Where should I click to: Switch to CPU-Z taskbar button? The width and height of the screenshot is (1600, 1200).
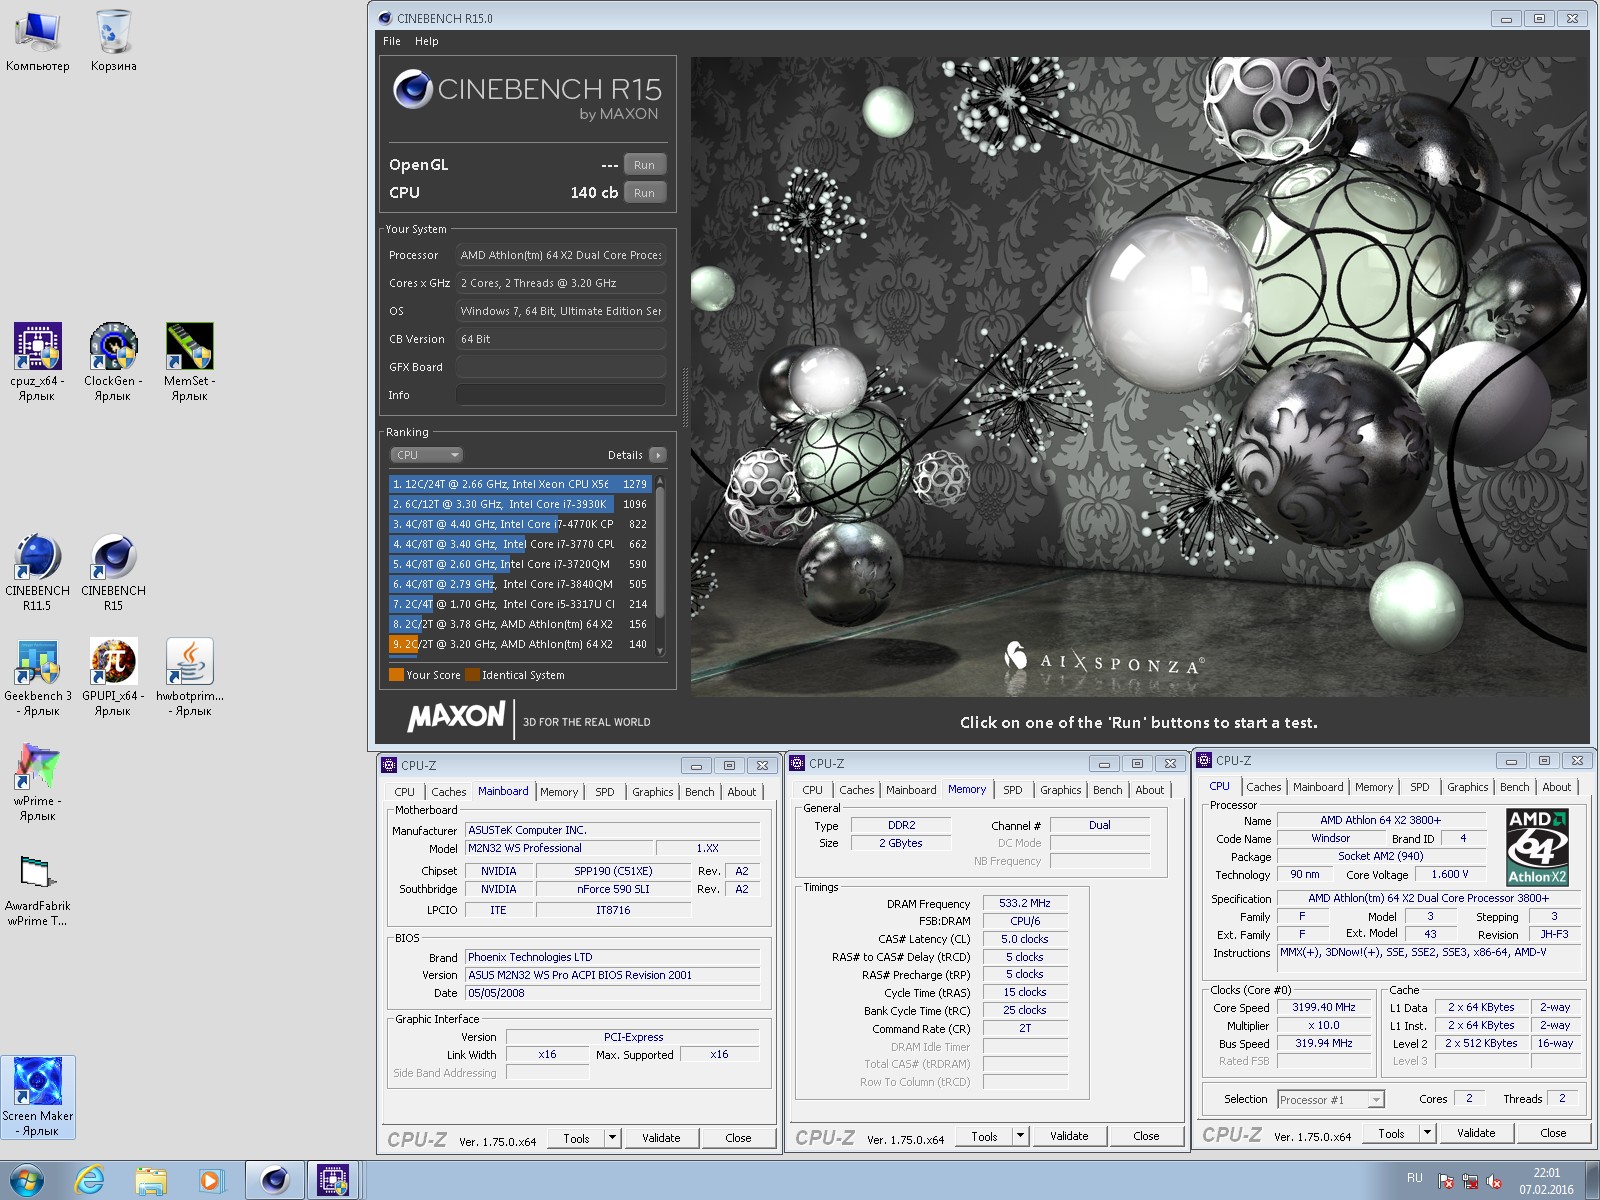pyautogui.click(x=333, y=1181)
